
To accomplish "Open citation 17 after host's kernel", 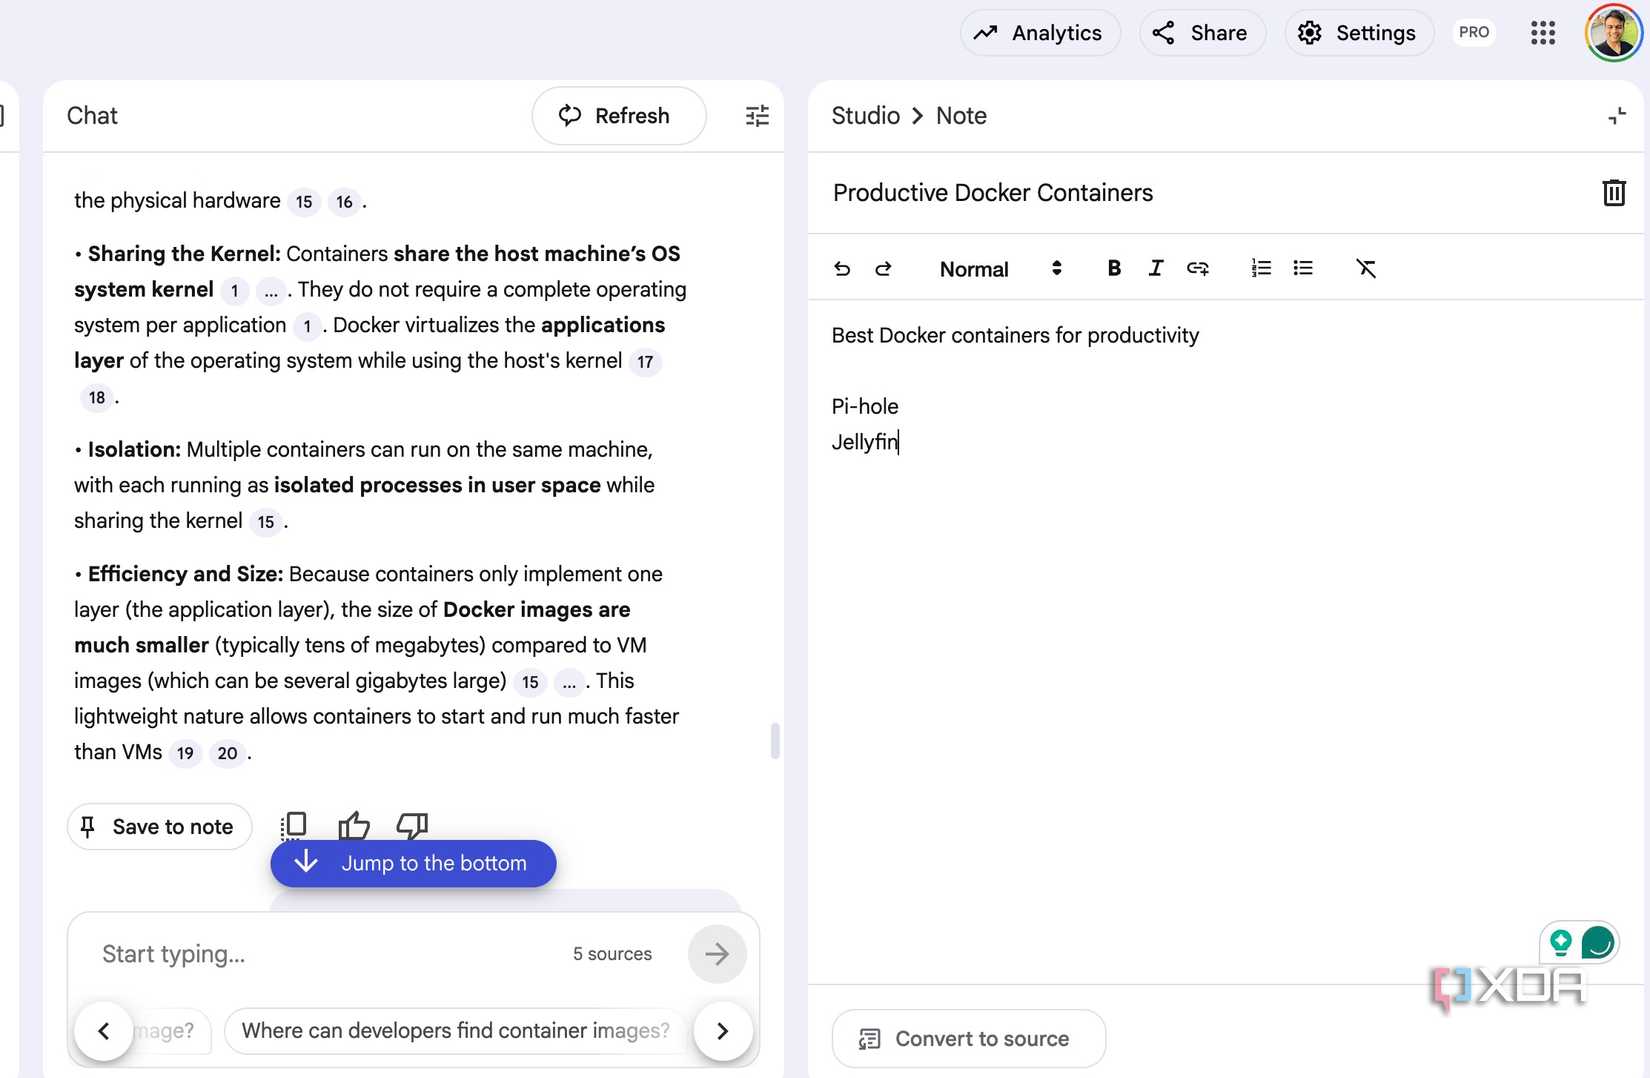I will 646,362.
